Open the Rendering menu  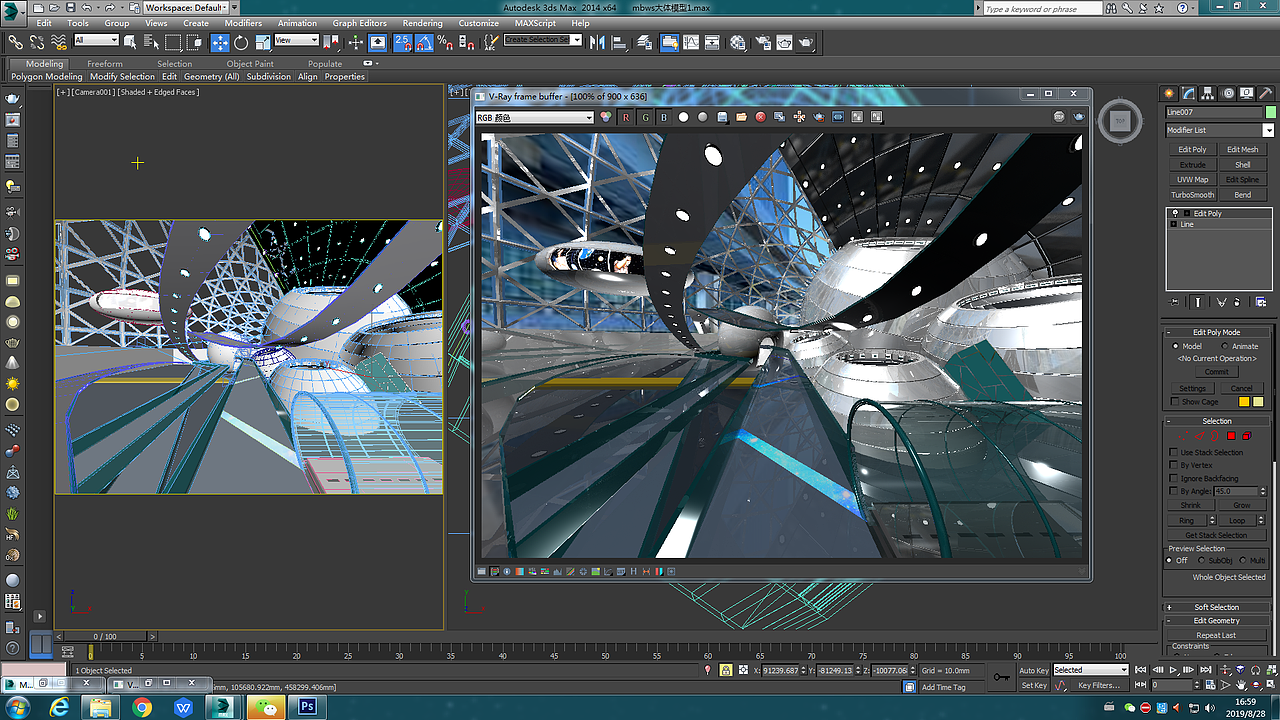point(422,23)
